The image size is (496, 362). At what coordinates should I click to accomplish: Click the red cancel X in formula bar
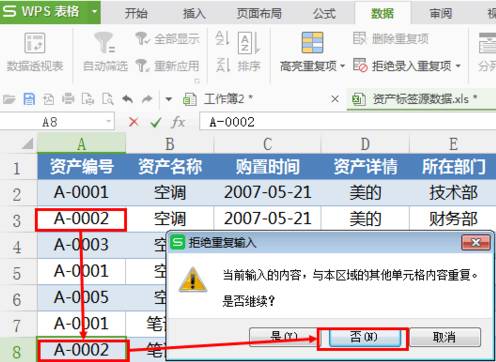point(133,122)
